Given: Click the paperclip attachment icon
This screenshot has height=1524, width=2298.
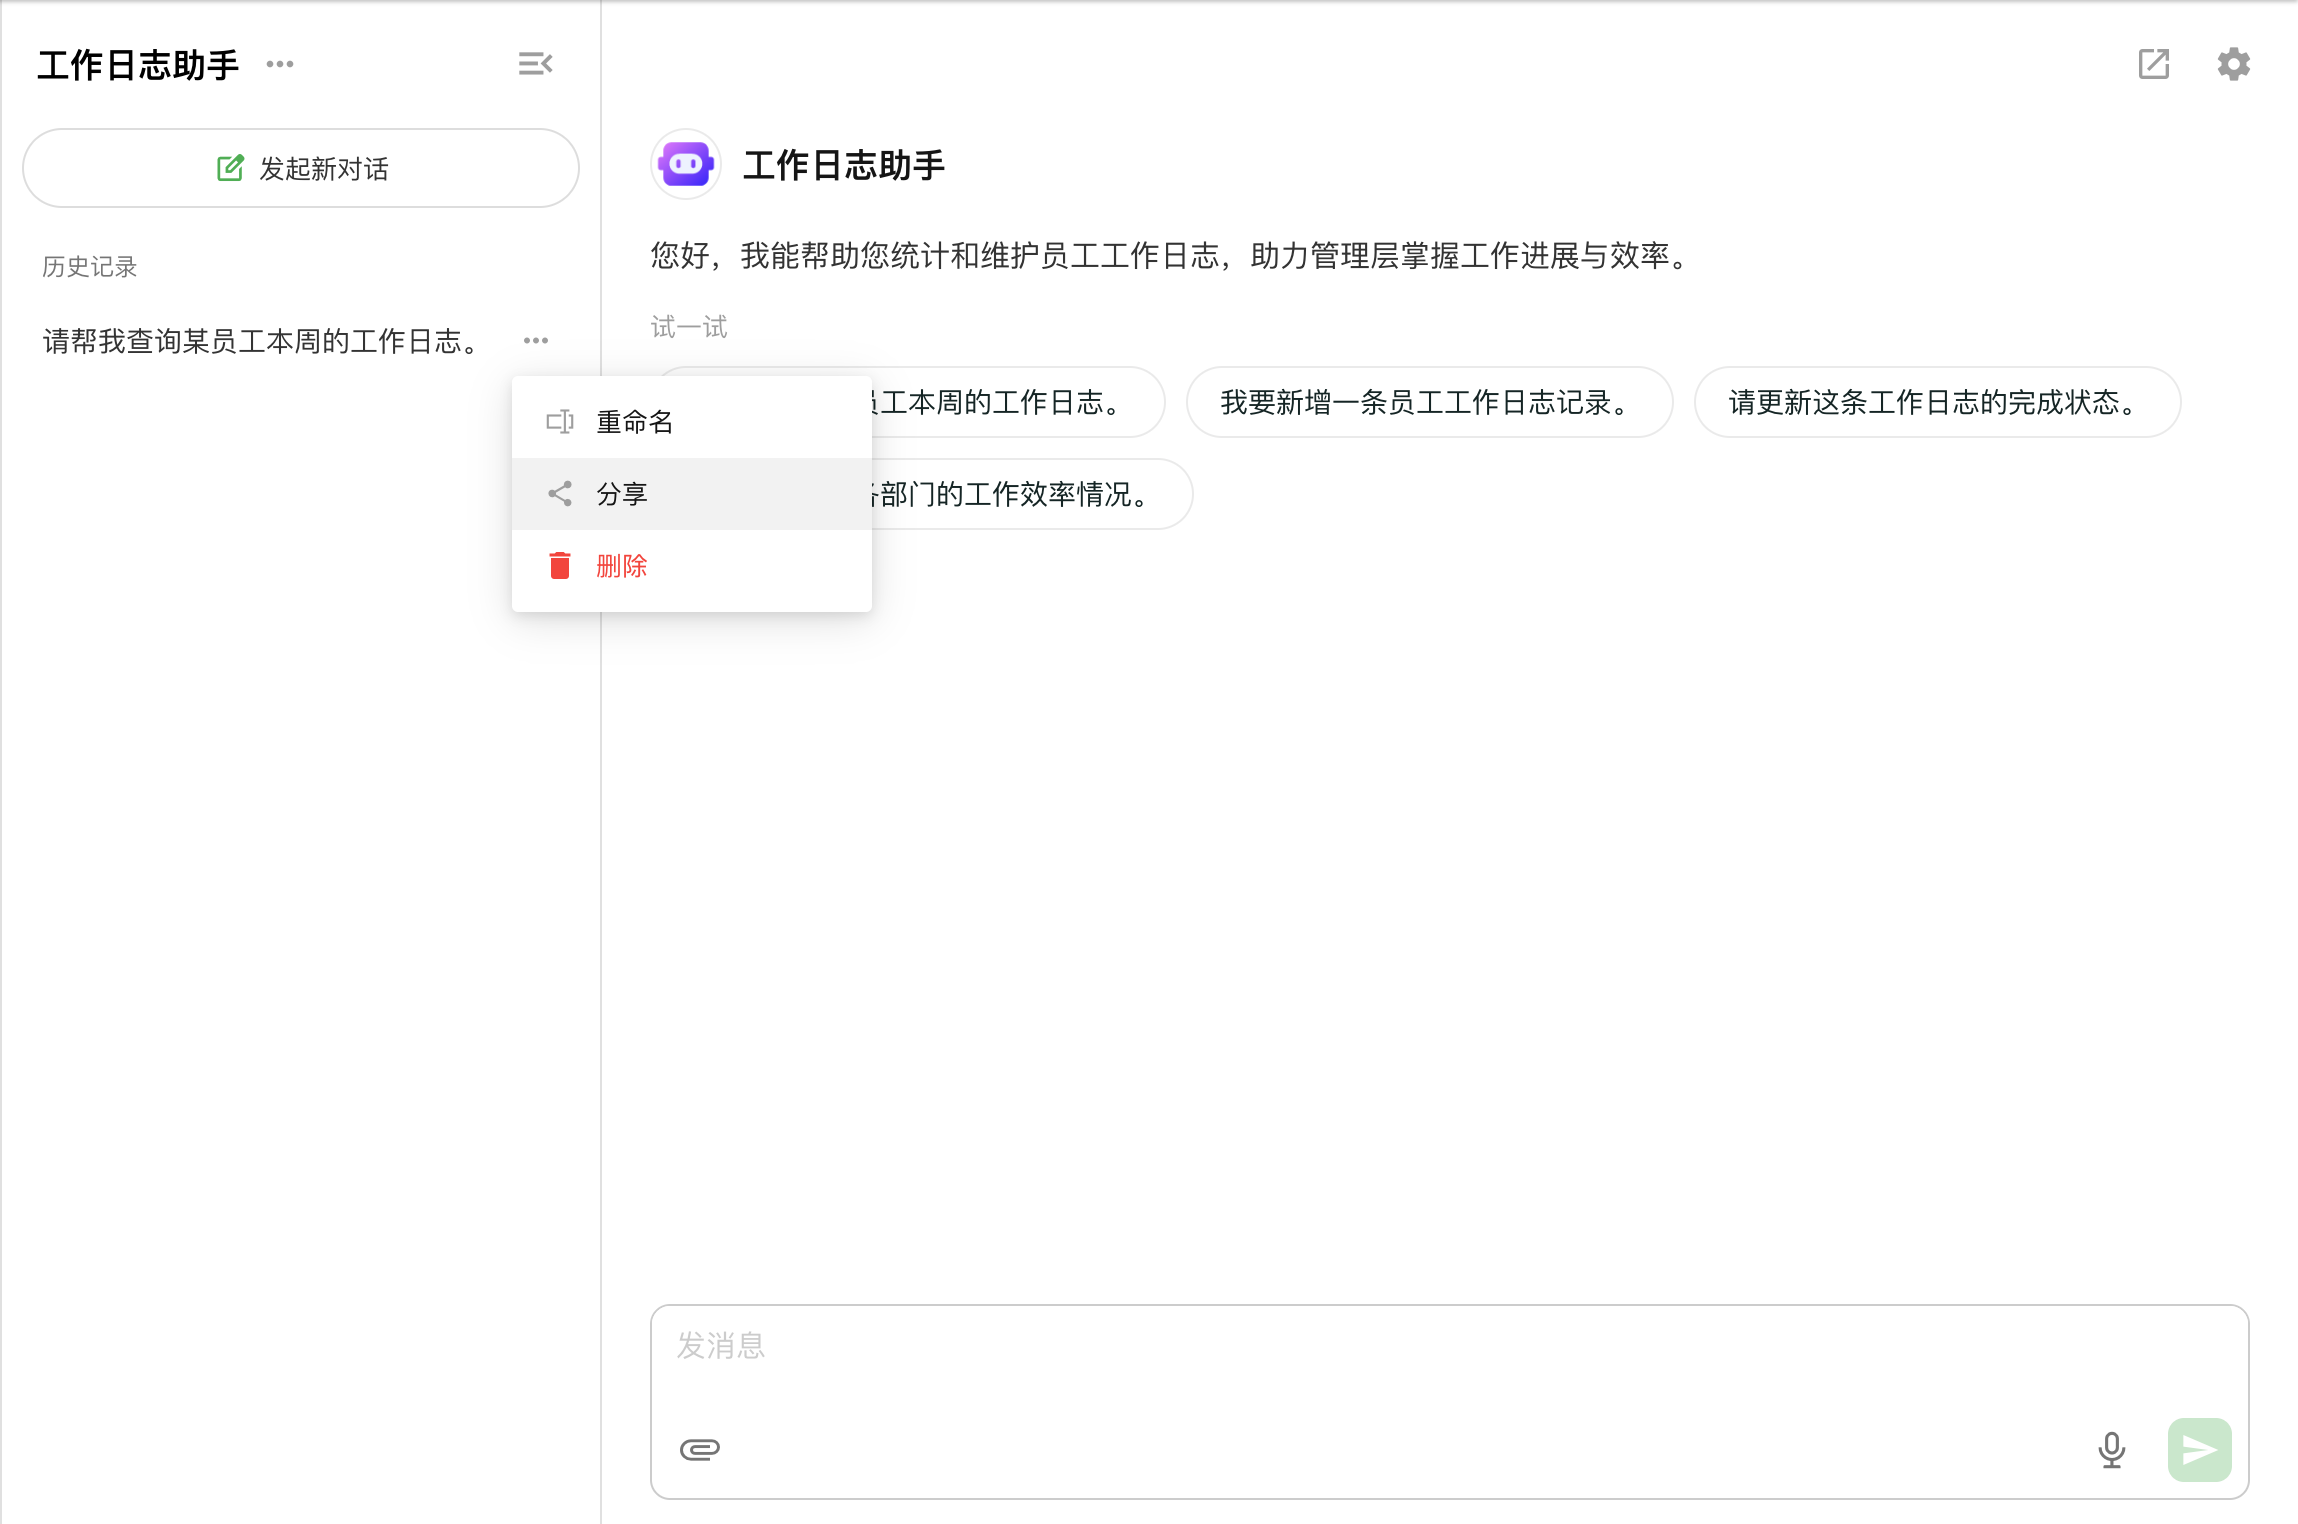Looking at the screenshot, I should [x=700, y=1449].
